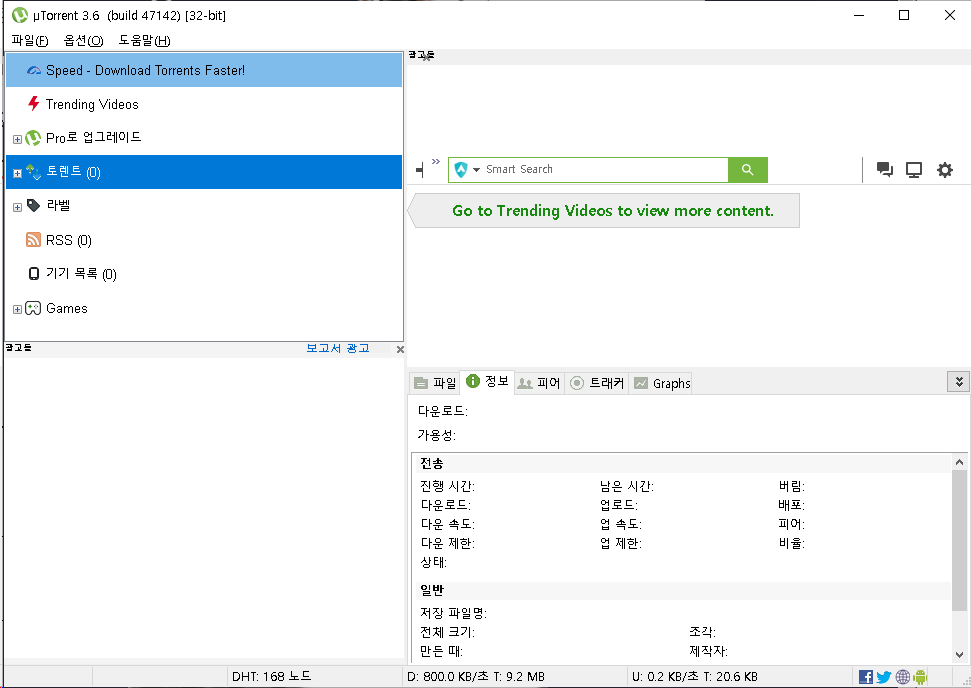Switch to the Graphs tab
Image resolution: width=971 pixels, height=688 pixels.
pos(661,383)
